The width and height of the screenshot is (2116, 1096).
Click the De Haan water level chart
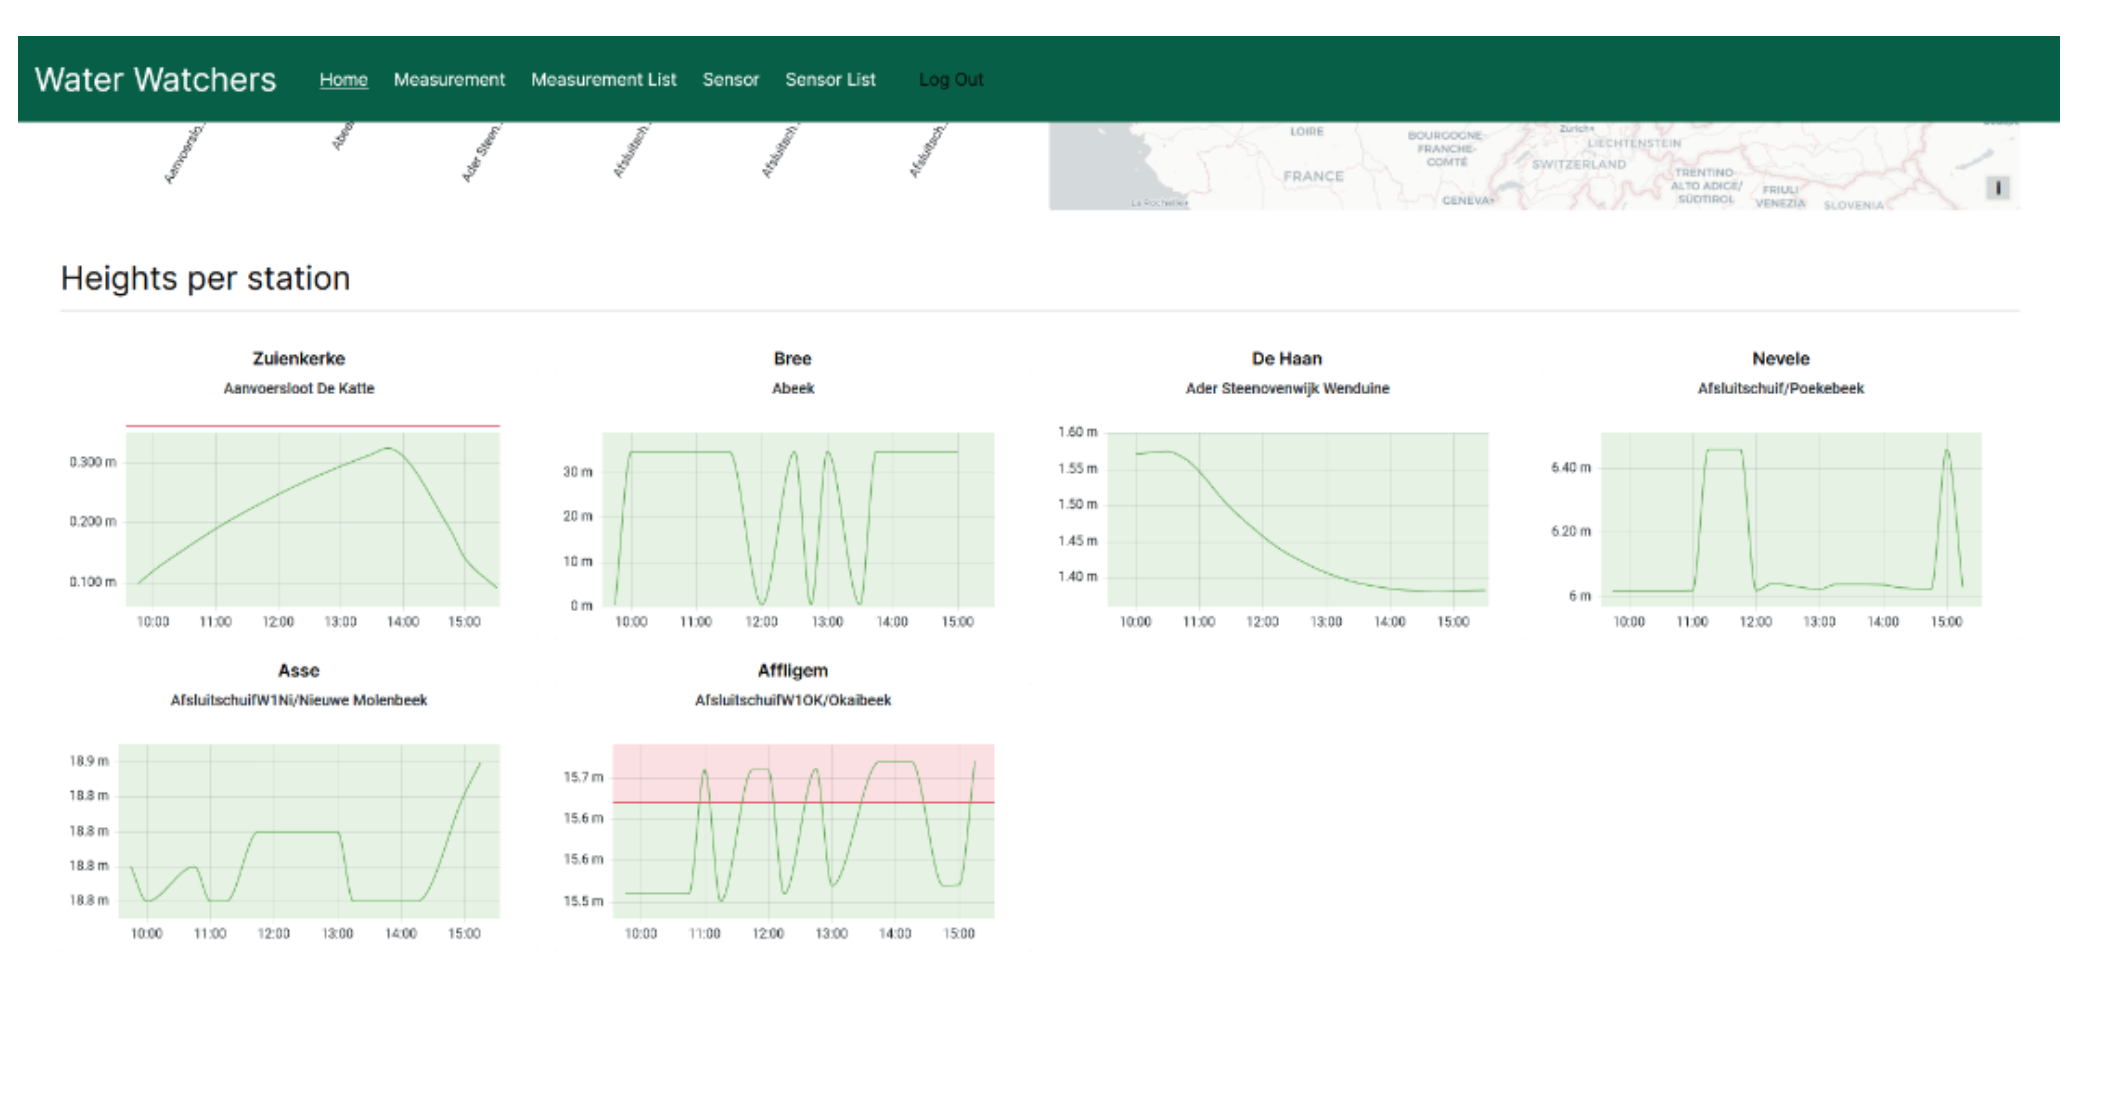[x=1297, y=520]
